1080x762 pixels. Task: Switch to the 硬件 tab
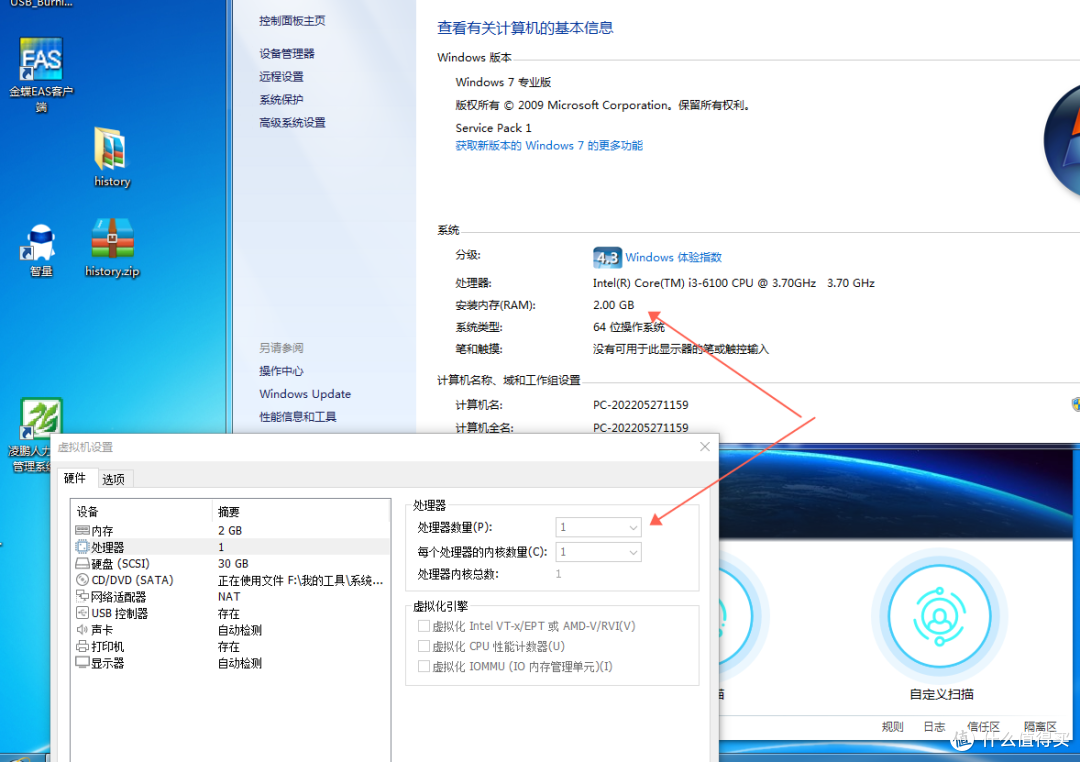75,478
